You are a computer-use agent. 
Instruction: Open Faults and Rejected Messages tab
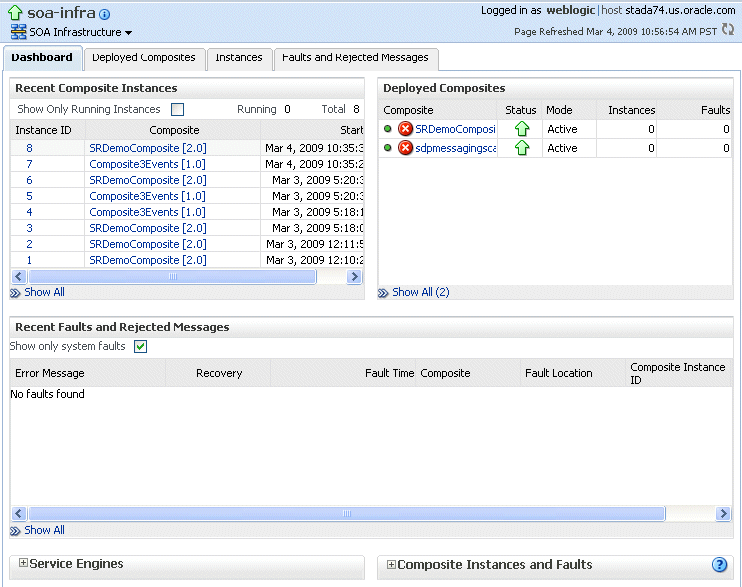pos(355,58)
